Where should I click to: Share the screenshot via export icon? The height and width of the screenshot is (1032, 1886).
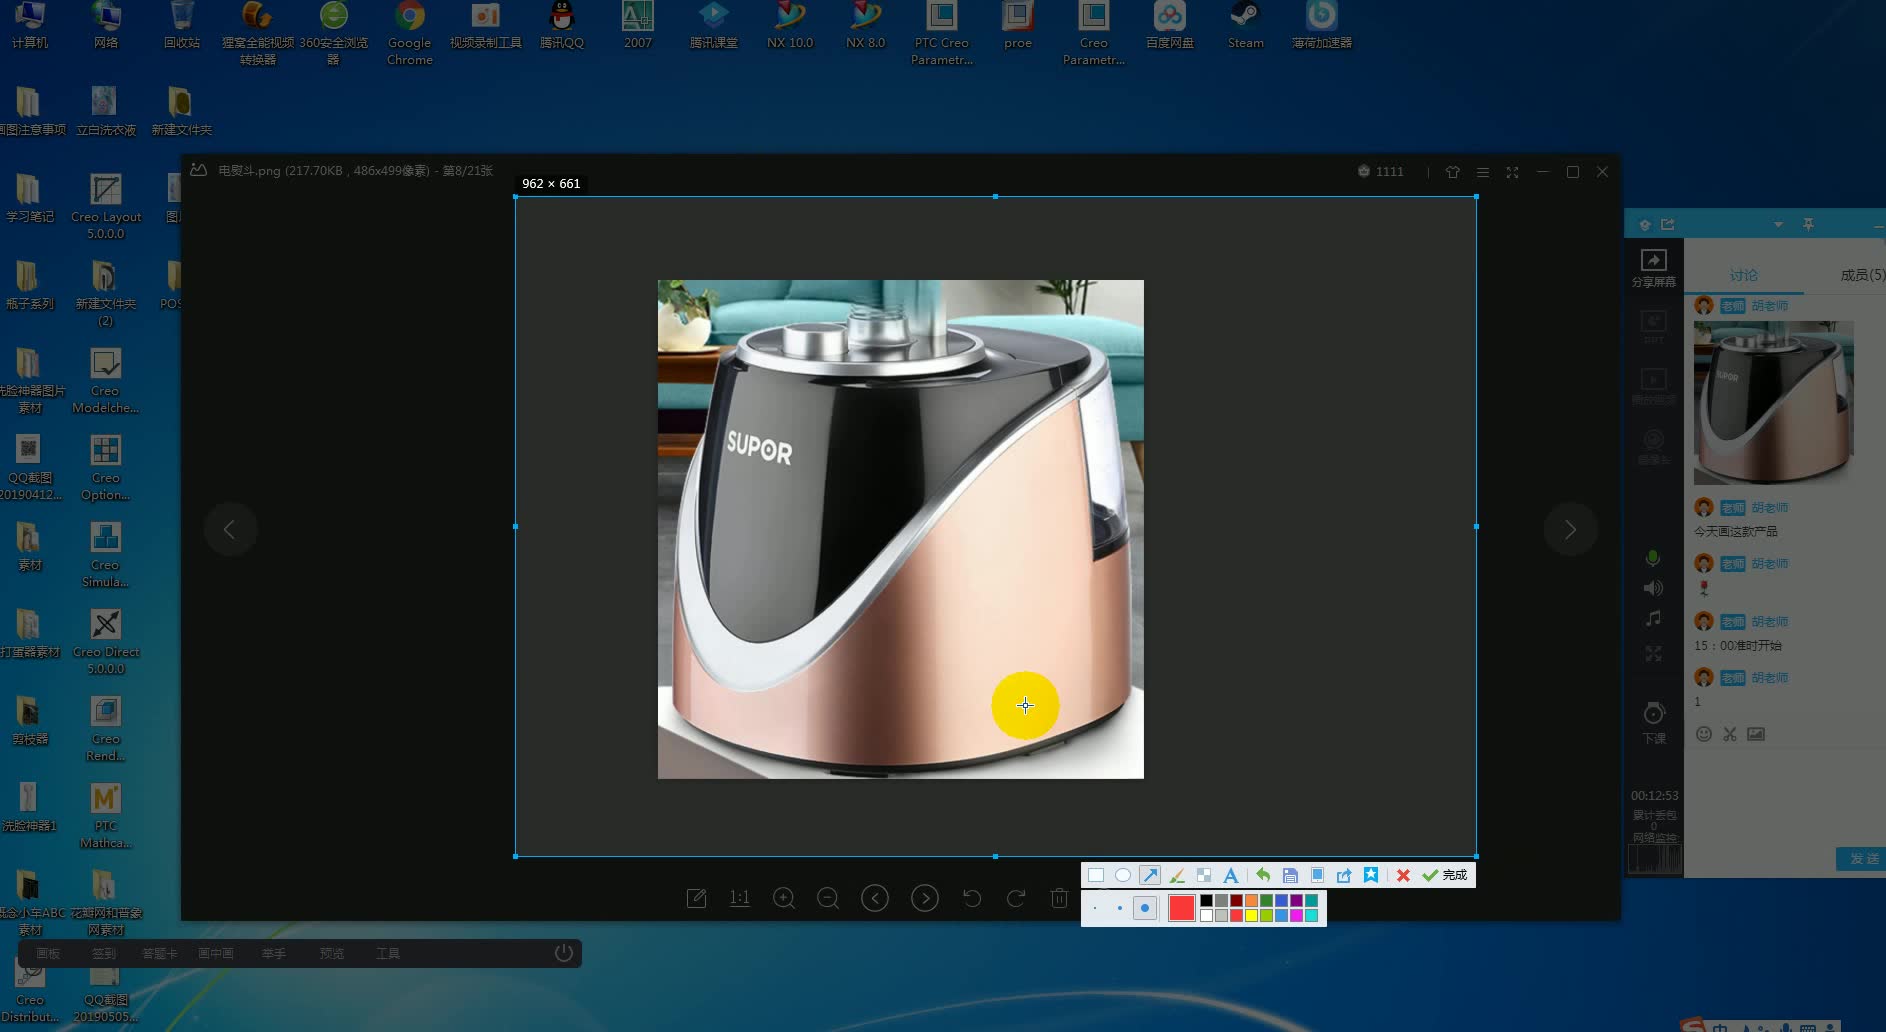pyautogui.click(x=1344, y=875)
